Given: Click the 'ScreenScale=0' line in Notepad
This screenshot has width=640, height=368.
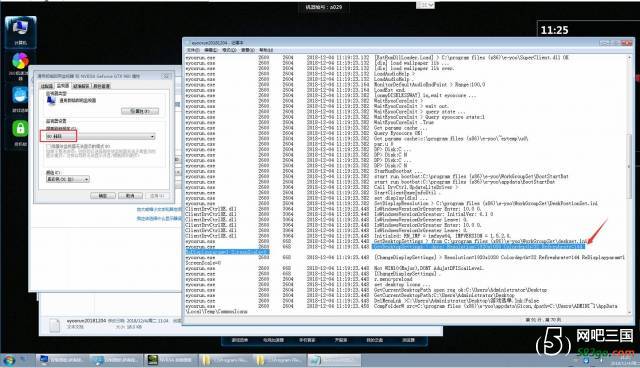Looking at the screenshot, I should [x=203, y=263].
